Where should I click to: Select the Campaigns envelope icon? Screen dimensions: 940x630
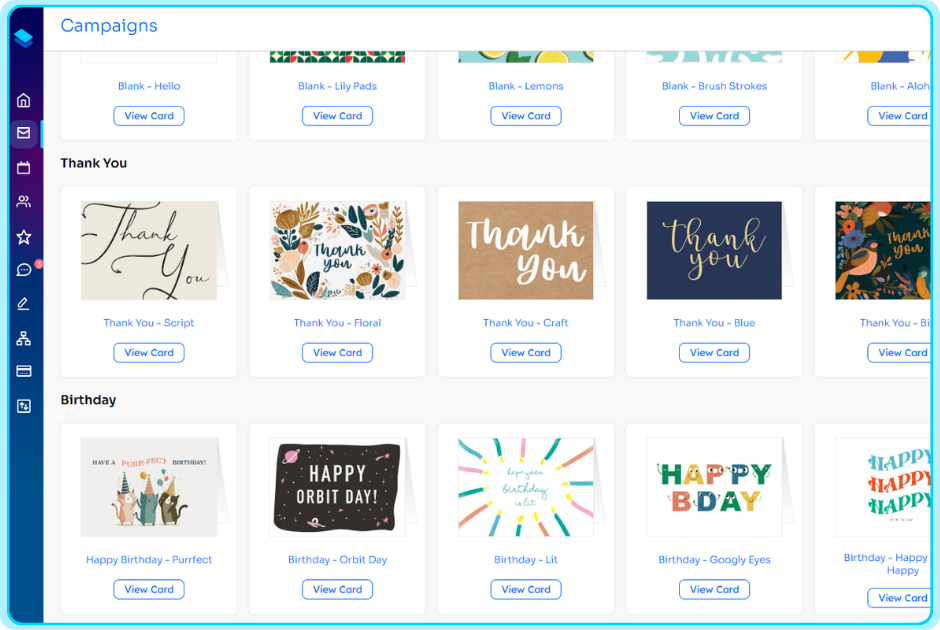tap(23, 133)
